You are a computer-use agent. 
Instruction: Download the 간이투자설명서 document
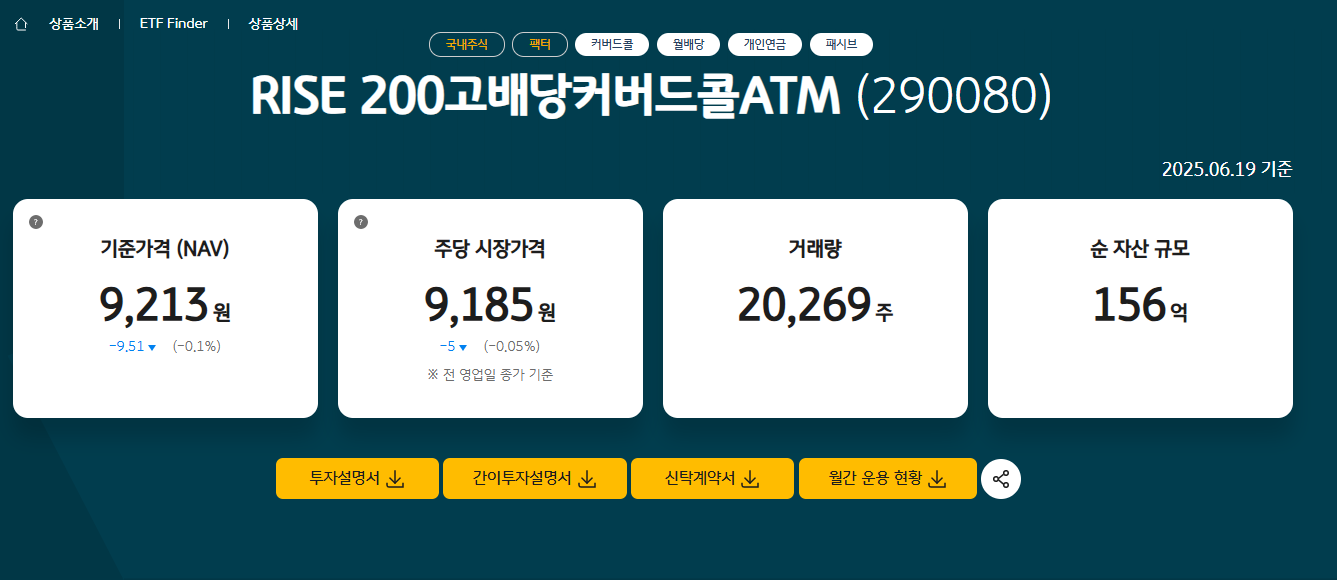pyautogui.click(x=535, y=478)
